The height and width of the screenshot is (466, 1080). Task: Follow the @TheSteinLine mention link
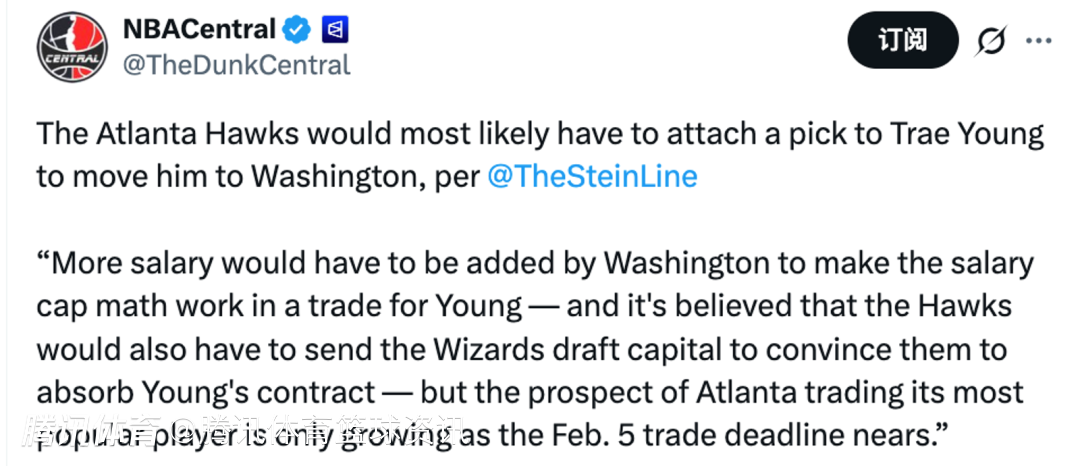pyautogui.click(x=591, y=176)
